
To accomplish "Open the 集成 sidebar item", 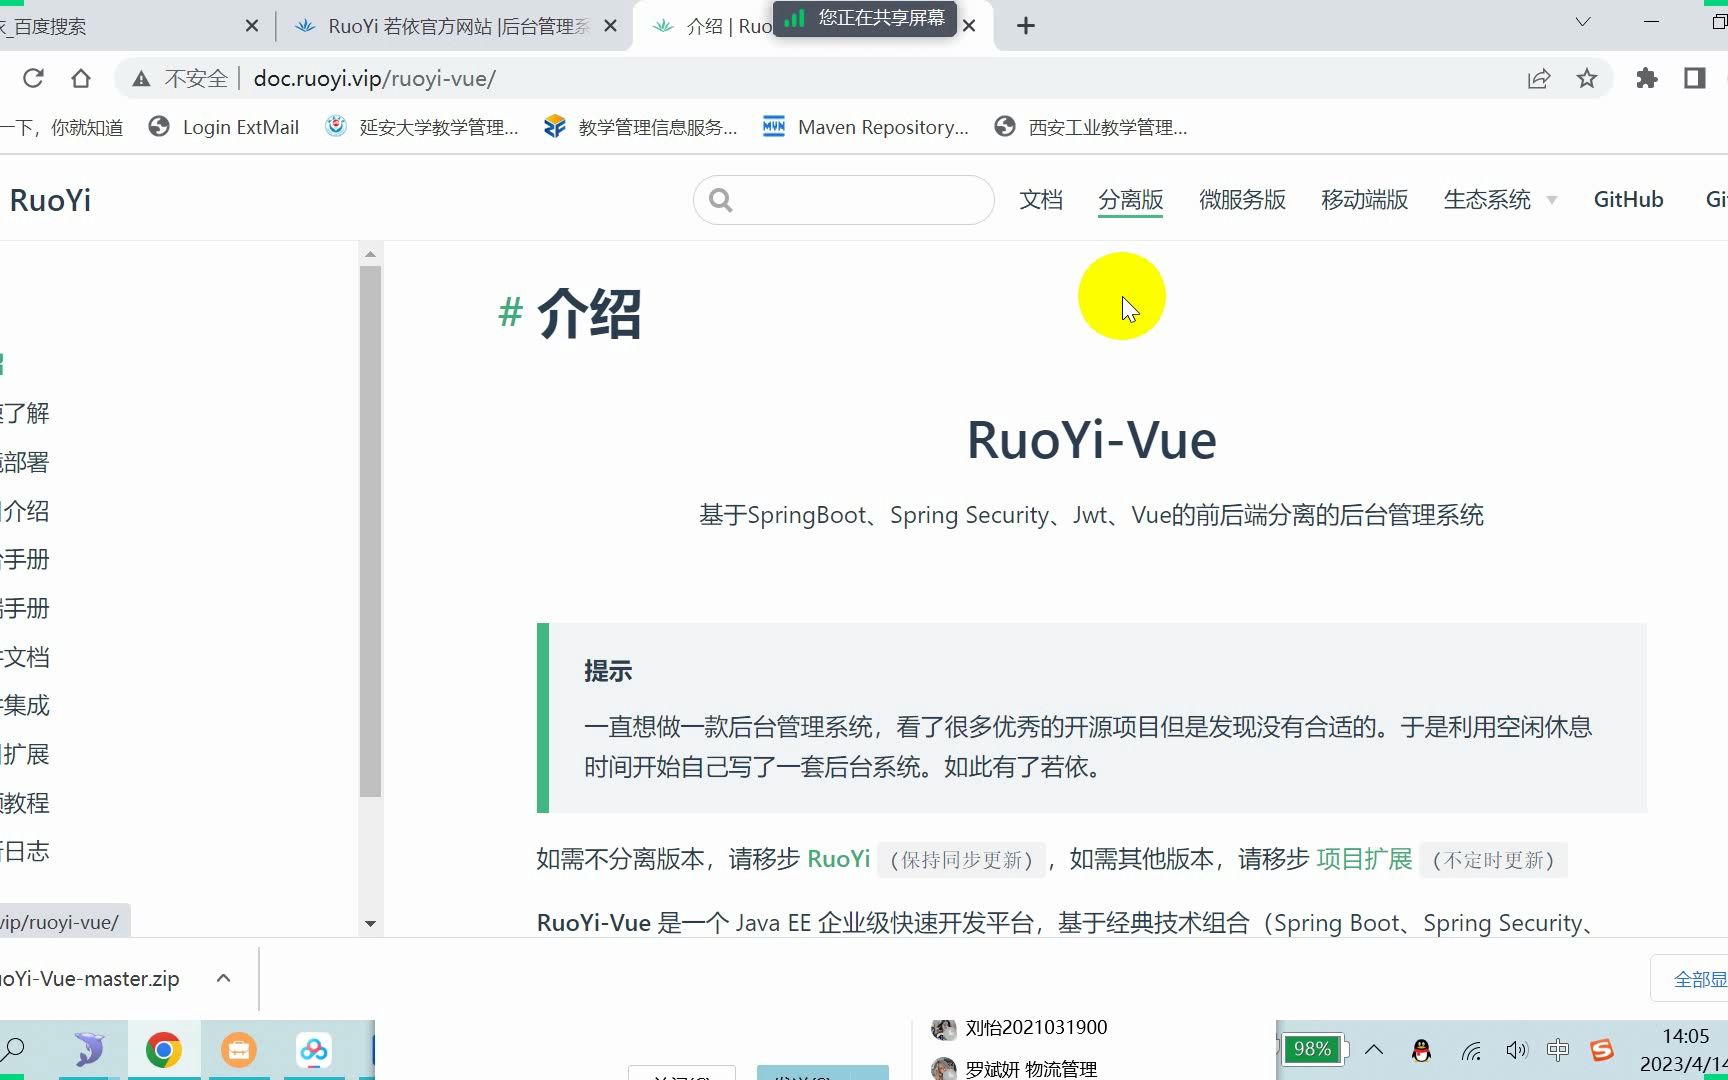I will (x=25, y=705).
